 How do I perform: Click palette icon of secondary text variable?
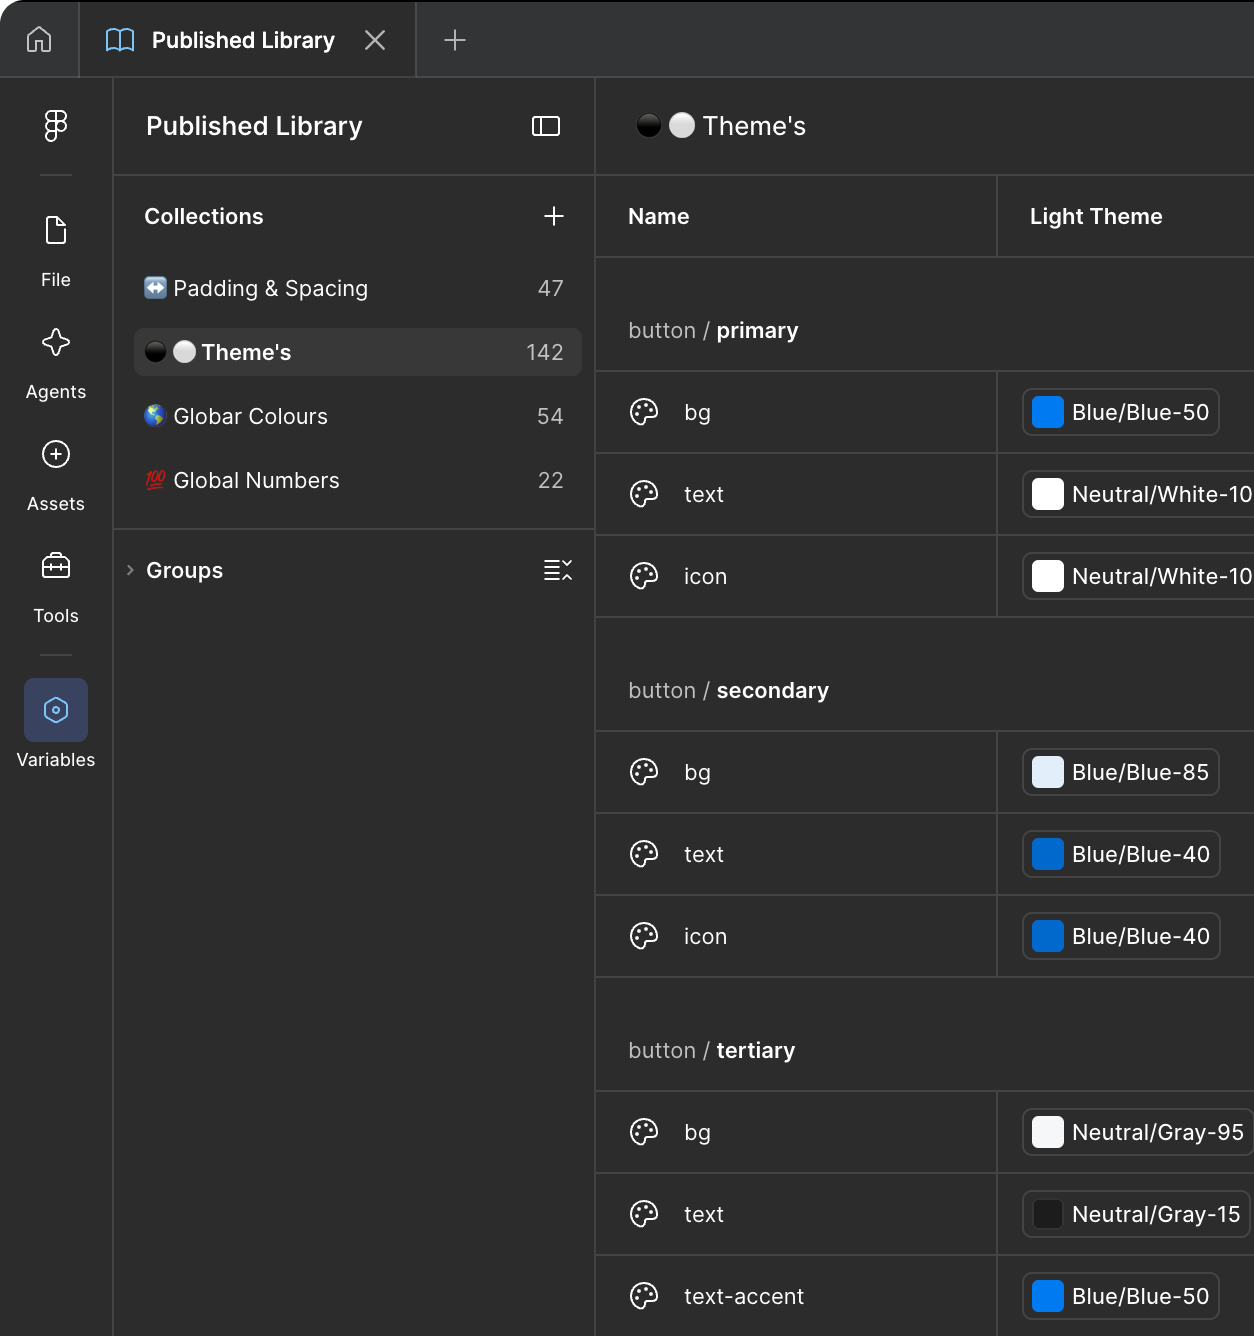click(644, 854)
